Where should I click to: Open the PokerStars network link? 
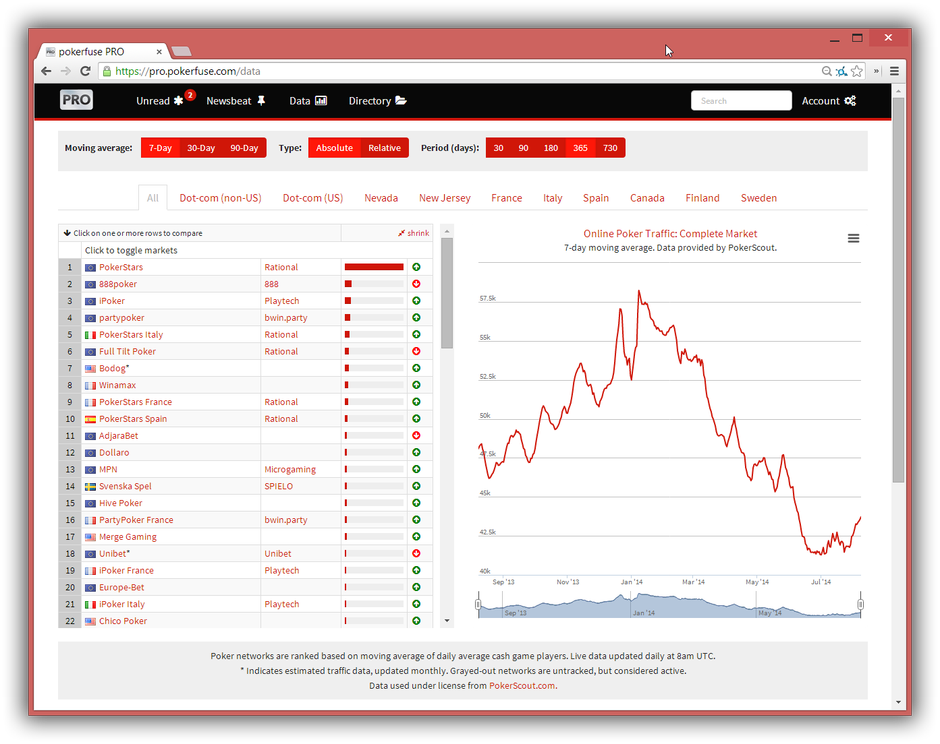pos(121,267)
